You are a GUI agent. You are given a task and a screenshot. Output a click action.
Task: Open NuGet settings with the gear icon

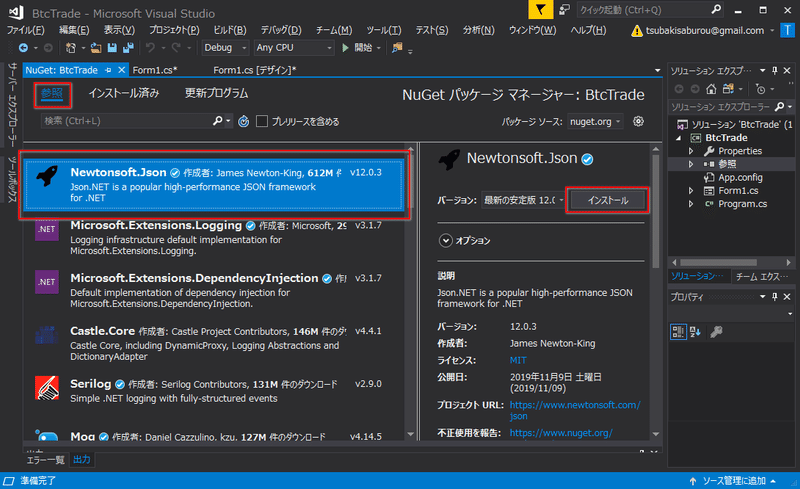coord(638,121)
